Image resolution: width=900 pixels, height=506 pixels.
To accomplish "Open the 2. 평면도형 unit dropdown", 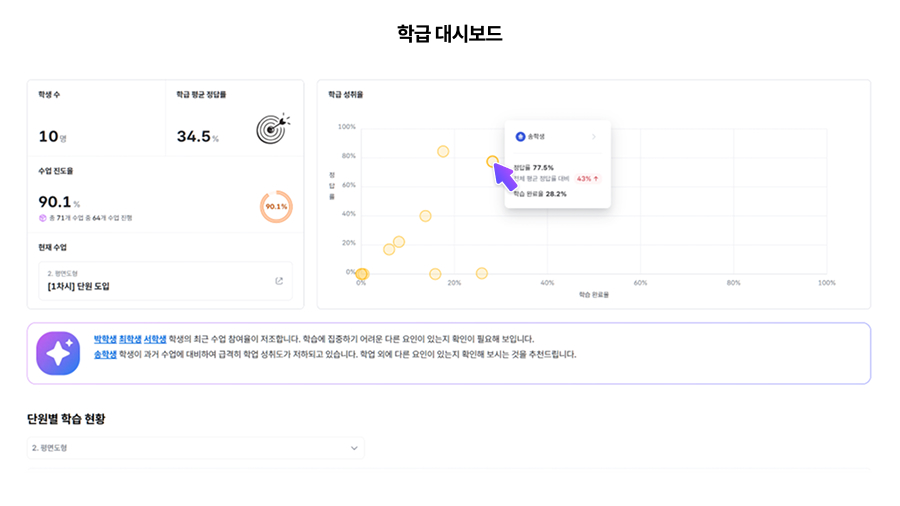I will point(196,448).
